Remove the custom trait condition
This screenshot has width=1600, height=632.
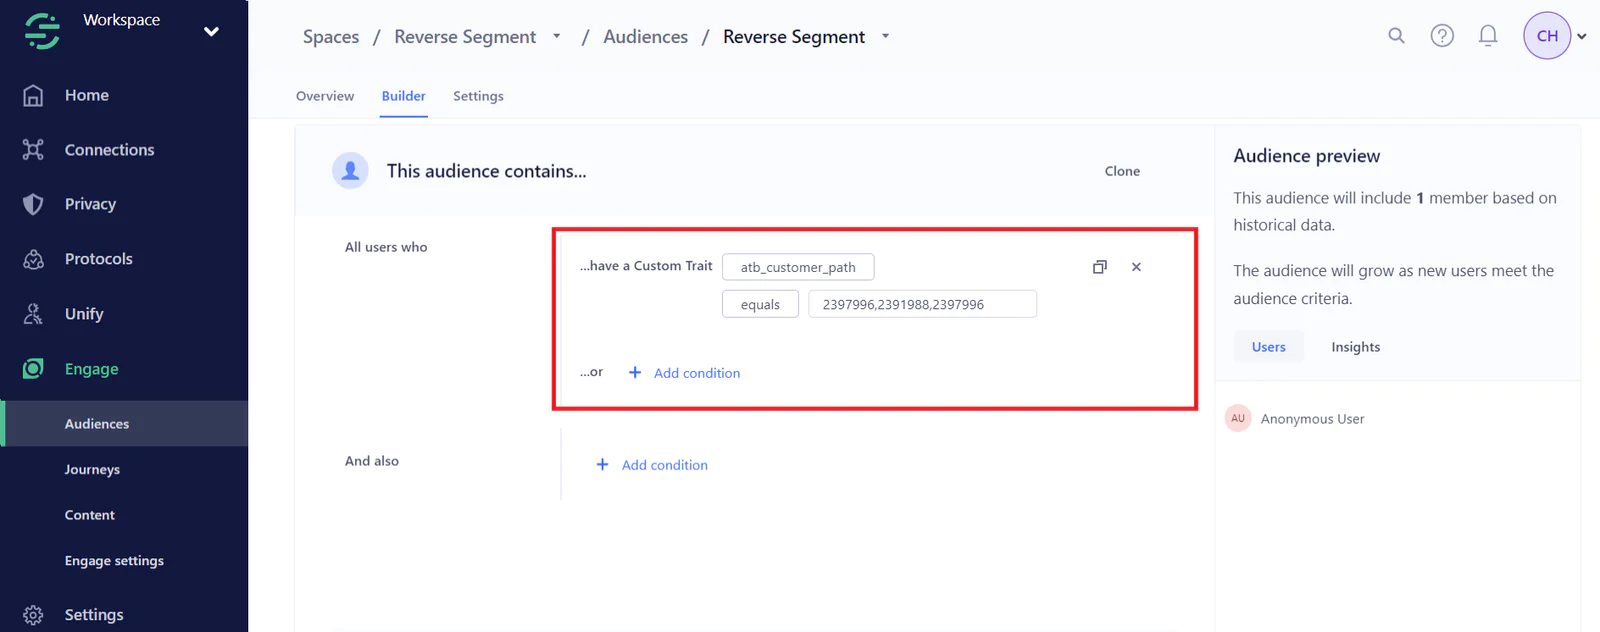(1136, 267)
